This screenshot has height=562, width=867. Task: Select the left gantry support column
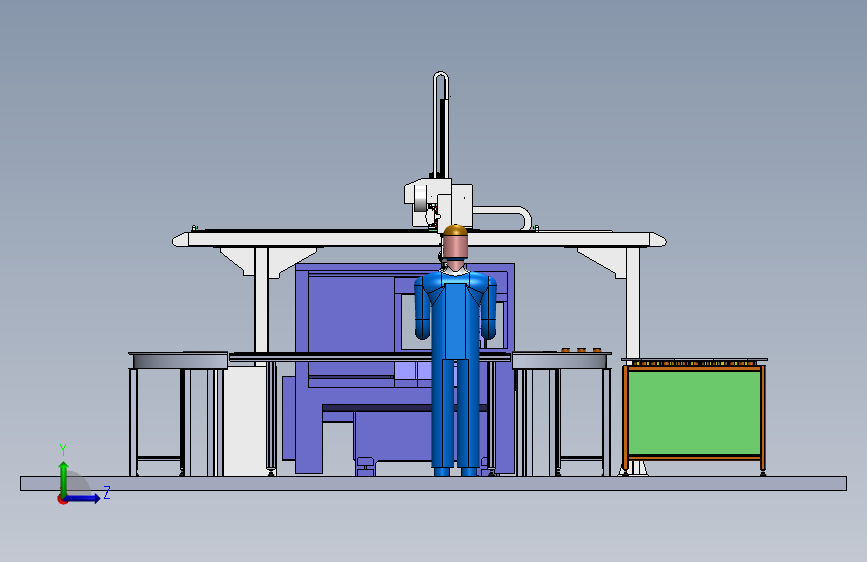coord(262,299)
